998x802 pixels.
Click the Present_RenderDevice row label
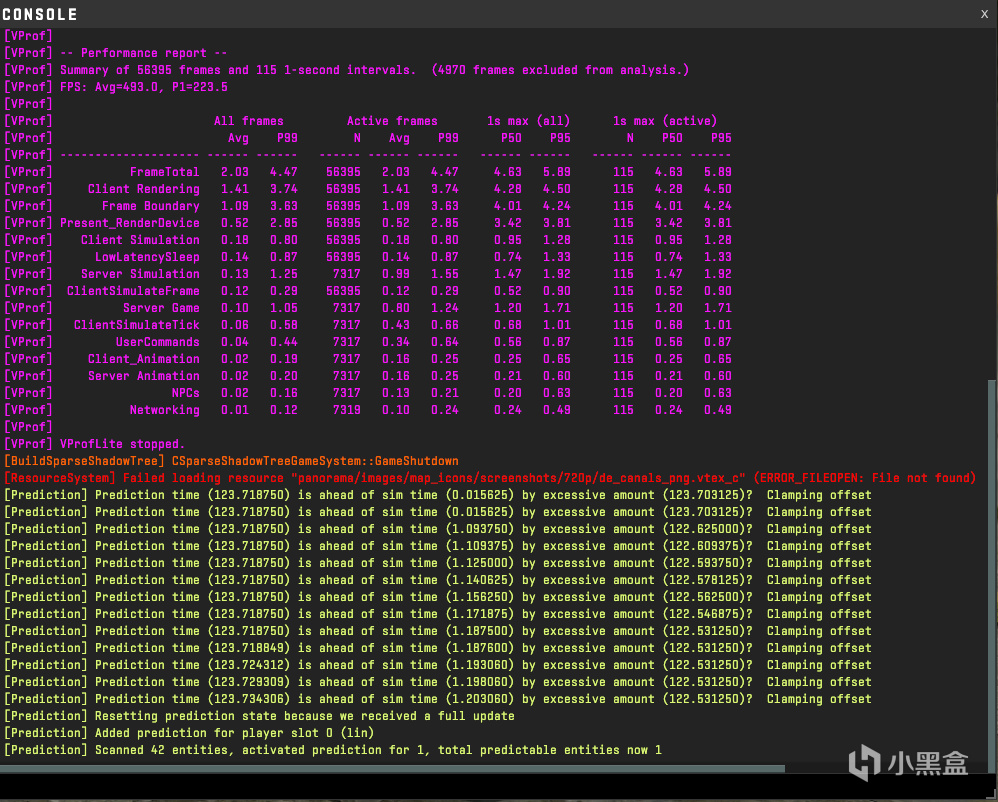[x=130, y=223]
